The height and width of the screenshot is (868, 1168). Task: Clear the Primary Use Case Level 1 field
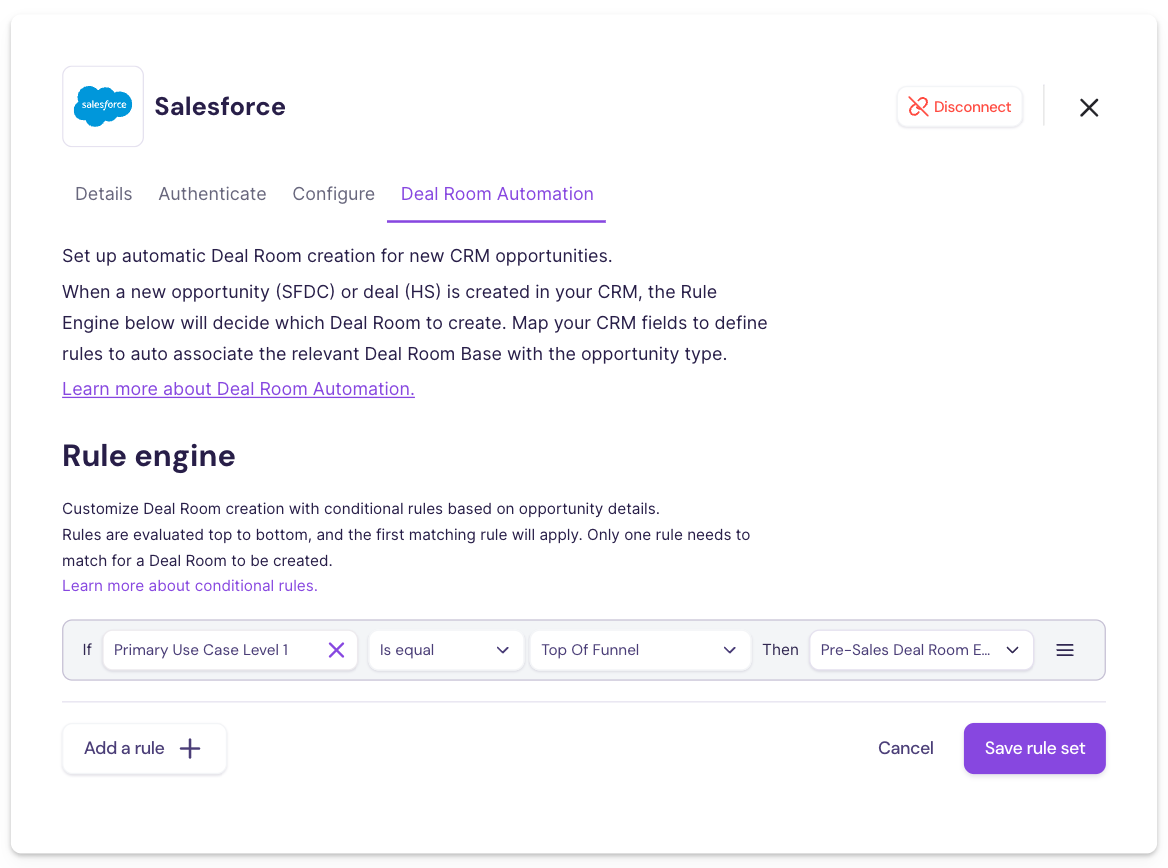[336, 650]
